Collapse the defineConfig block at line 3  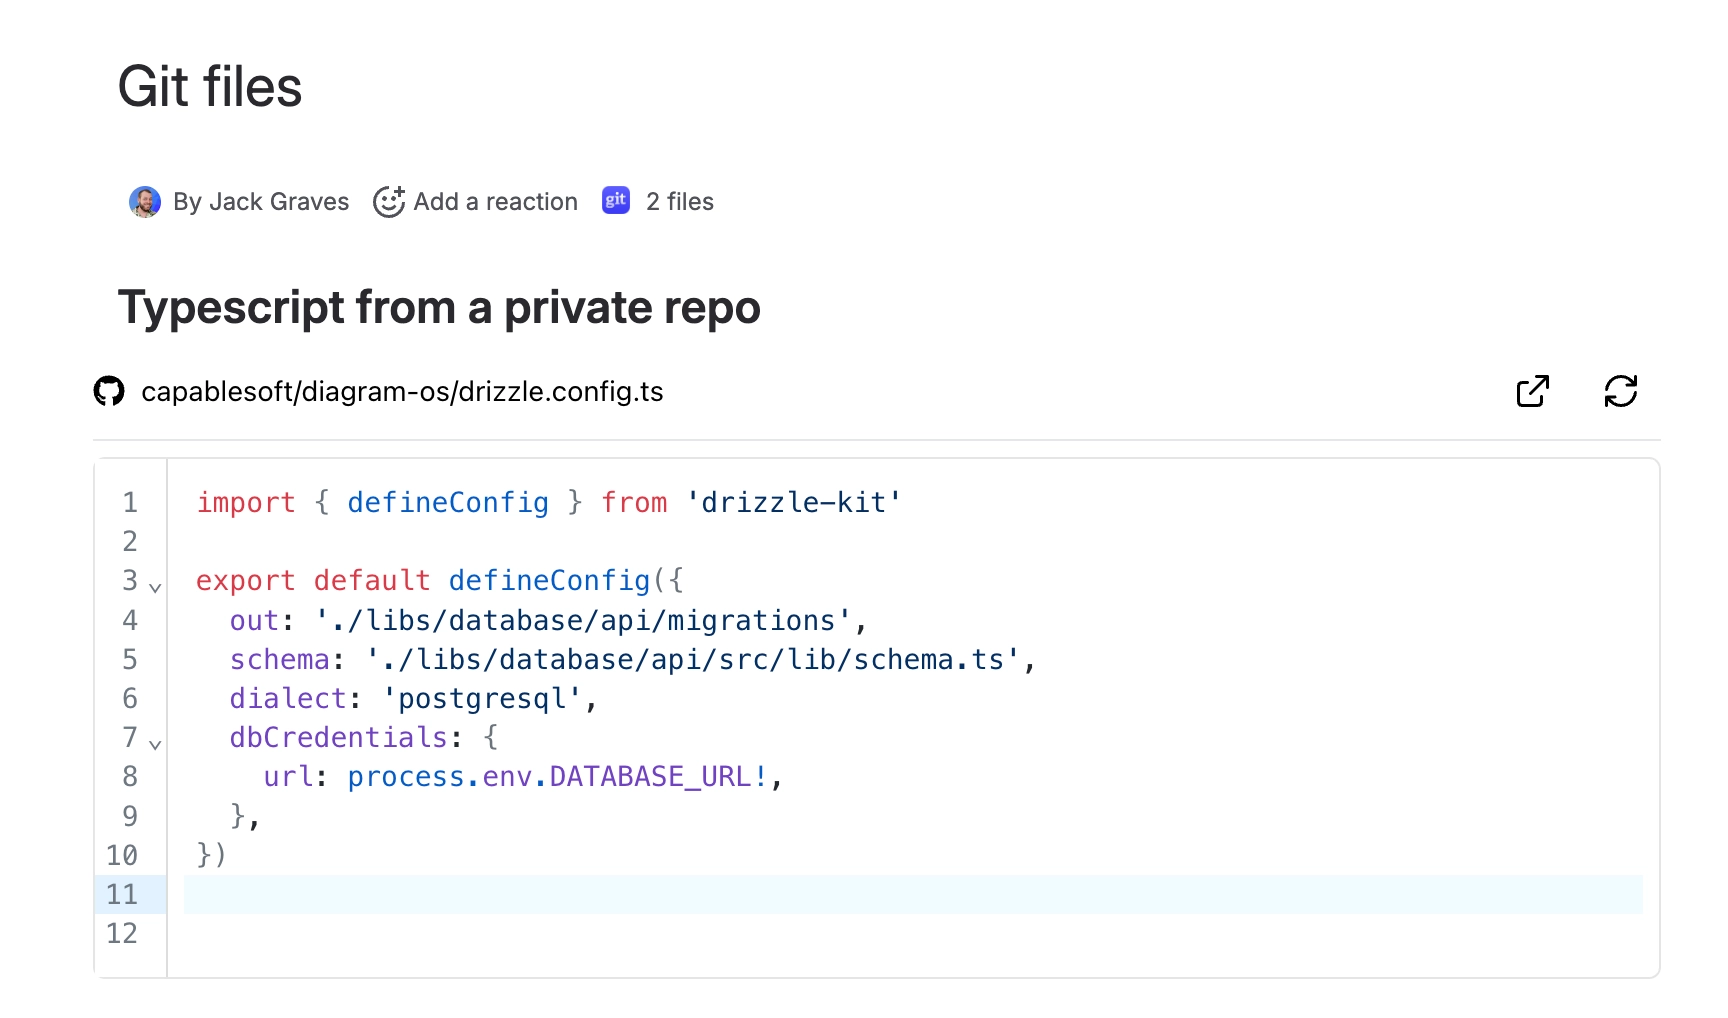tap(154, 587)
